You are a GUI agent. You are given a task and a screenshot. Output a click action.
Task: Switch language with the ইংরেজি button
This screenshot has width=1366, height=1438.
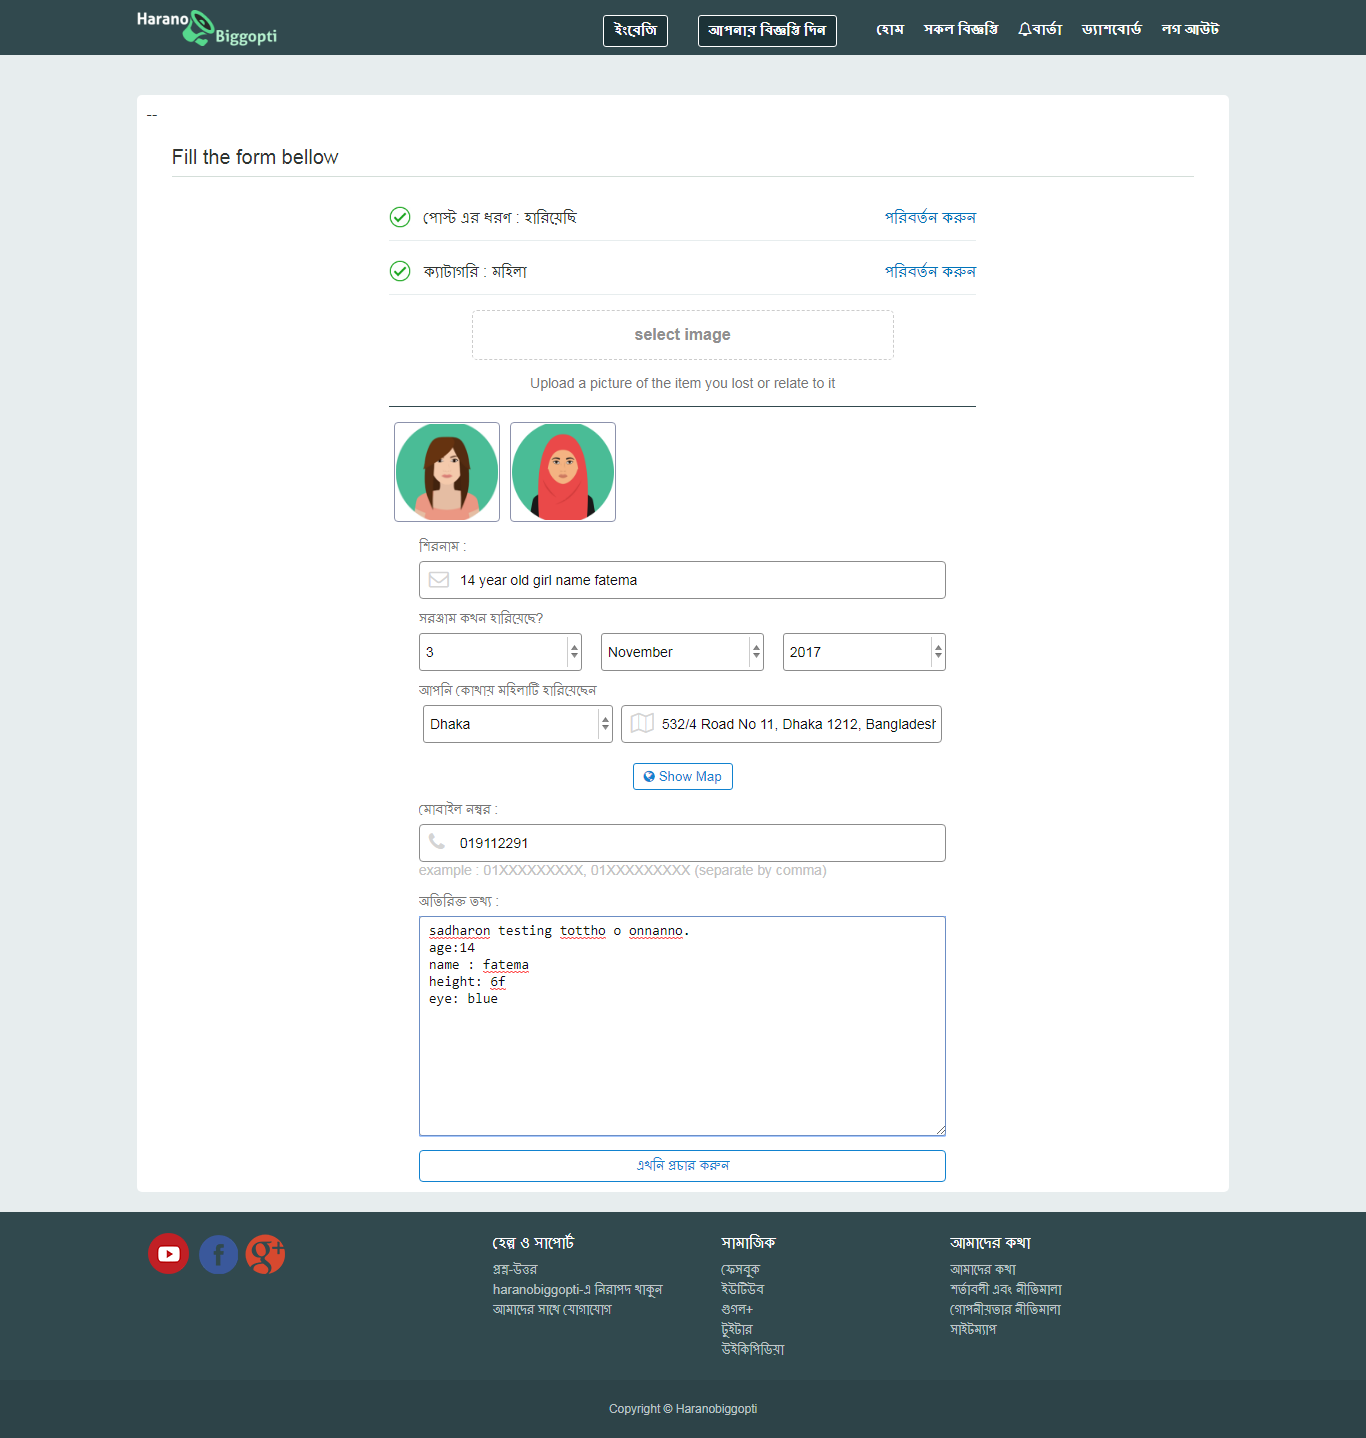click(635, 30)
